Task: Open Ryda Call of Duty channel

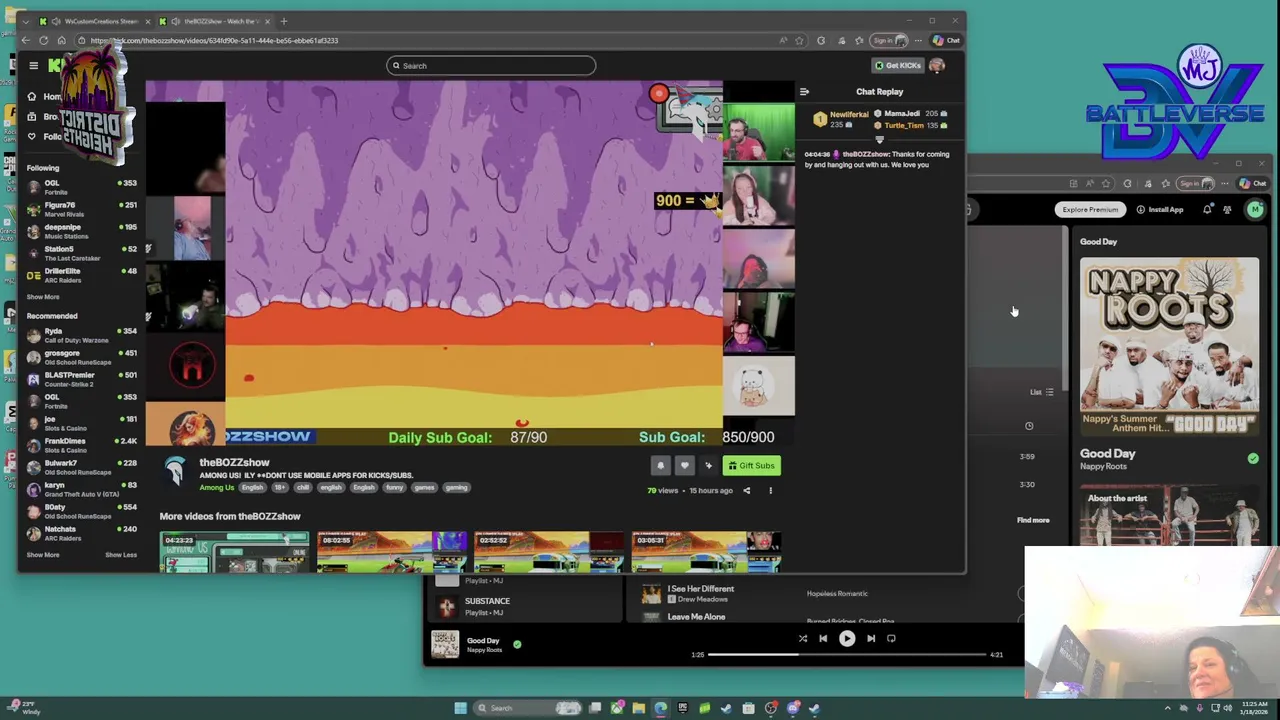Action: click(82, 335)
